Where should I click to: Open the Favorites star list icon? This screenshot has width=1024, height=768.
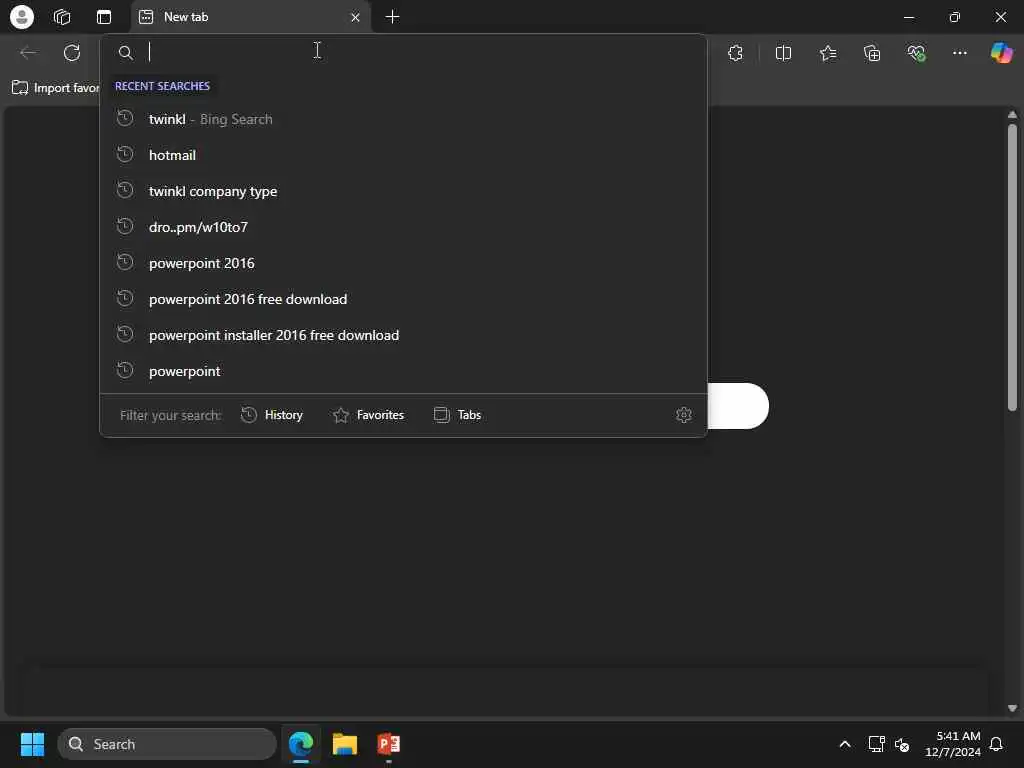click(827, 53)
